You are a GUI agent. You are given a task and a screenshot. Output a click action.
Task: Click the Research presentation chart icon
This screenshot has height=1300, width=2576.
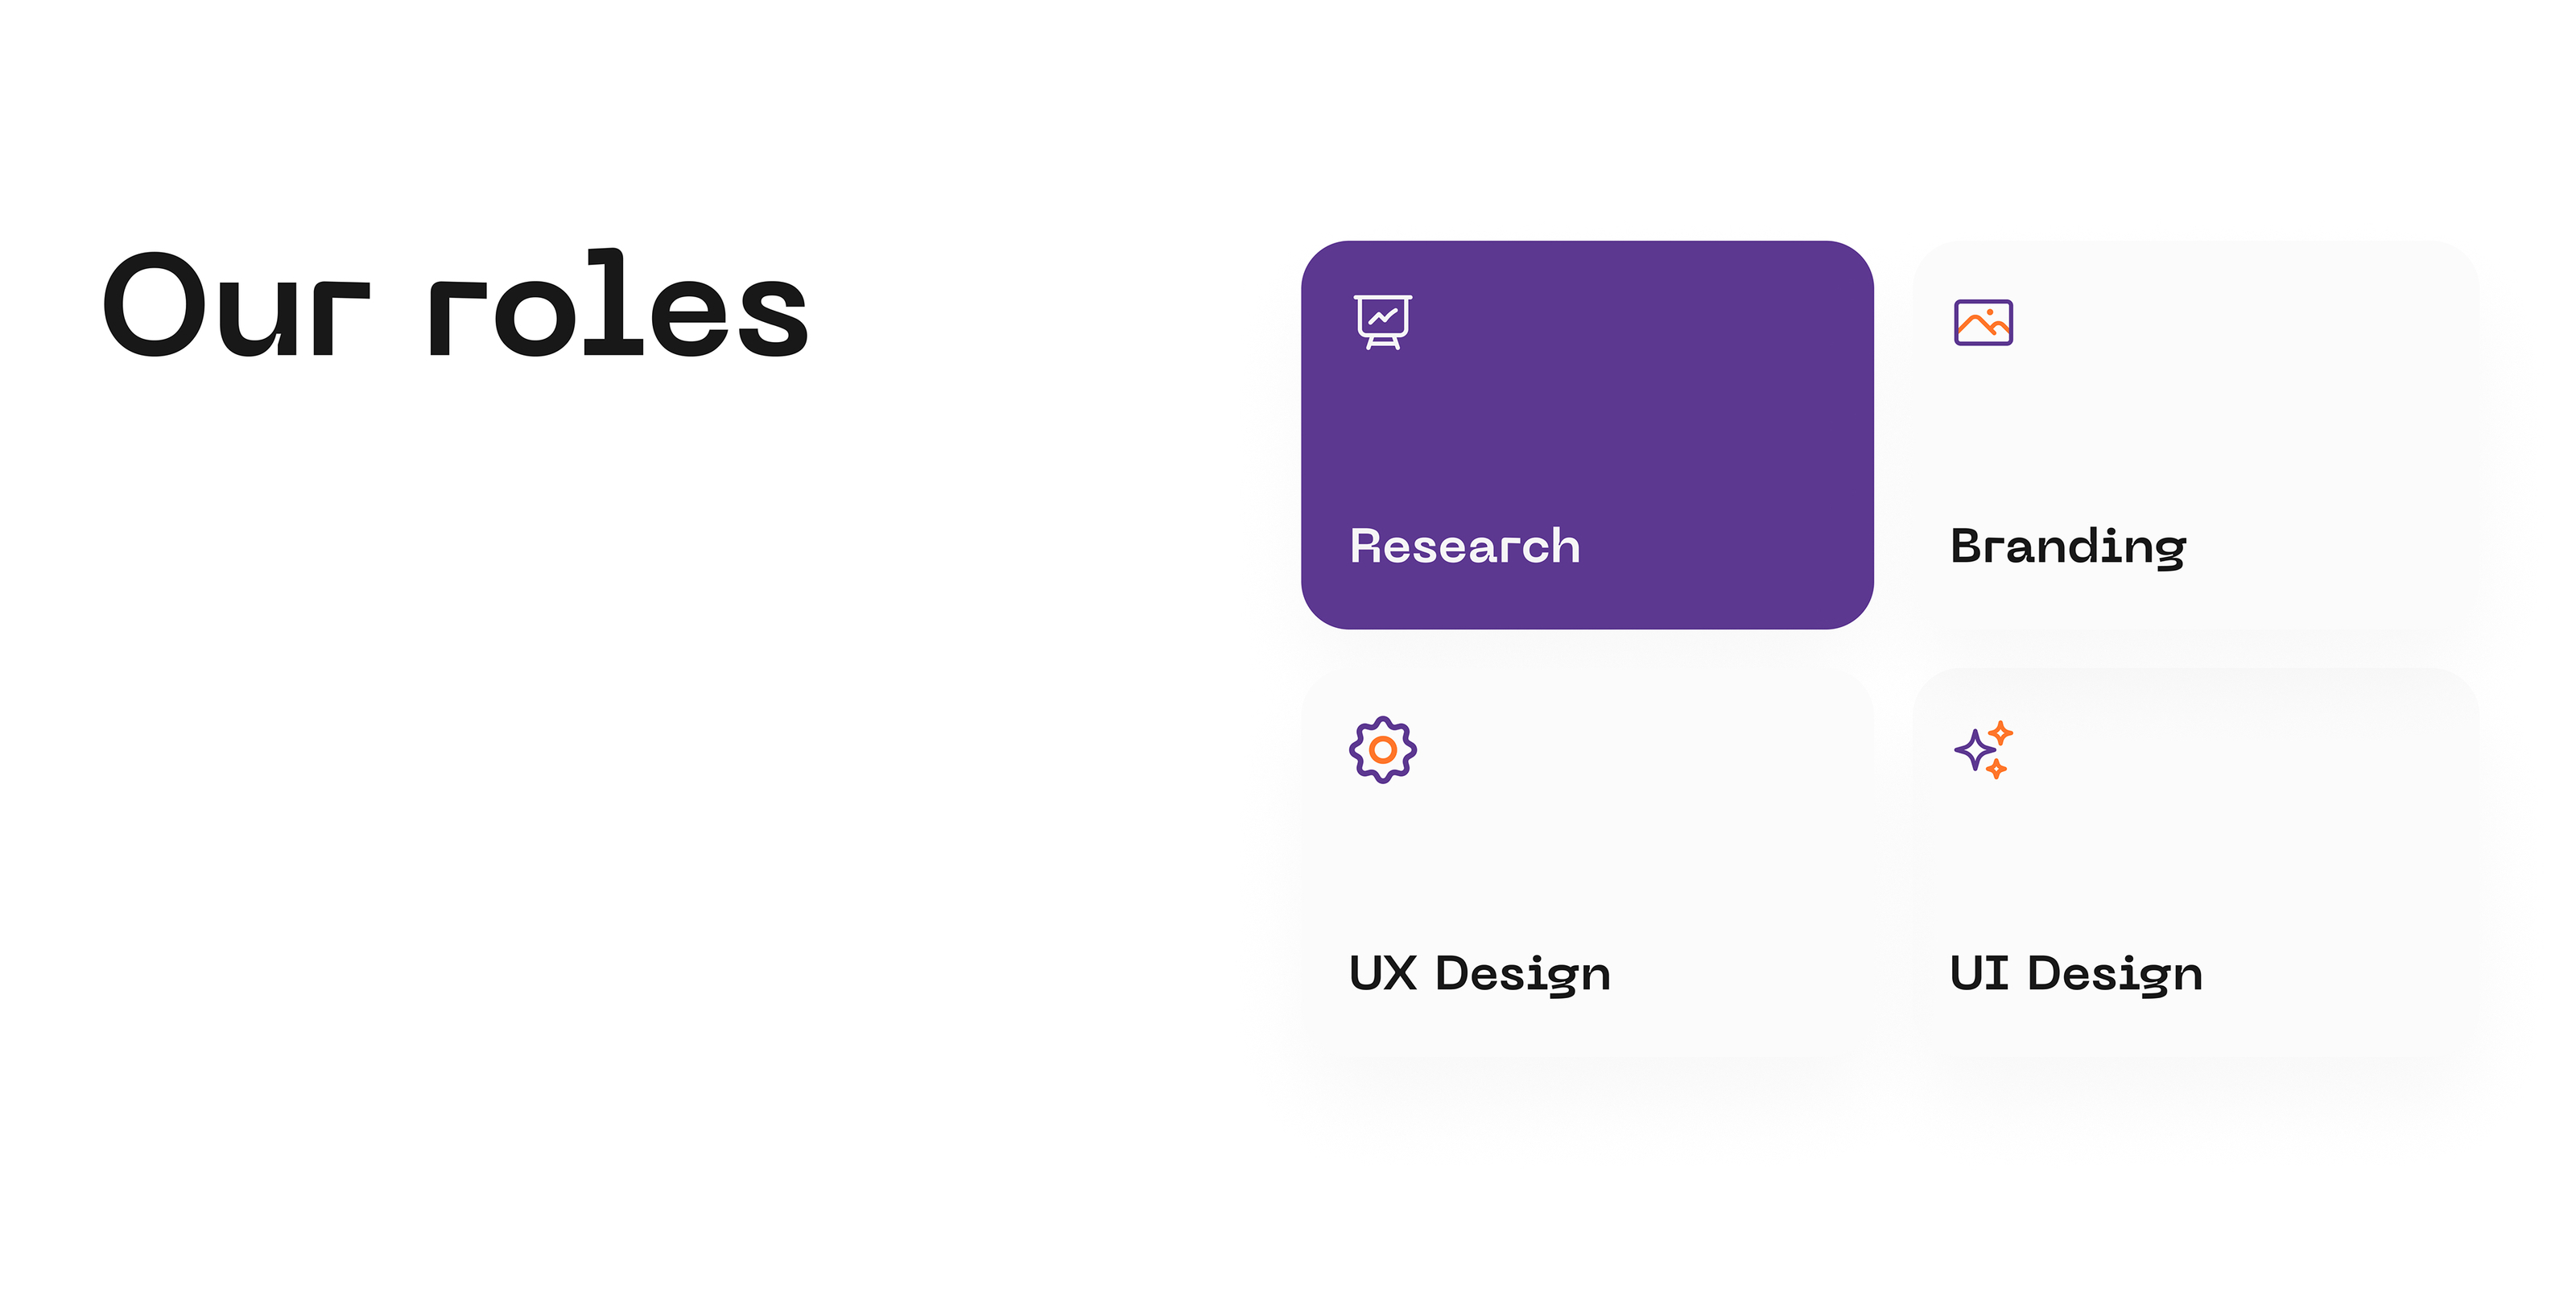(x=1383, y=321)
